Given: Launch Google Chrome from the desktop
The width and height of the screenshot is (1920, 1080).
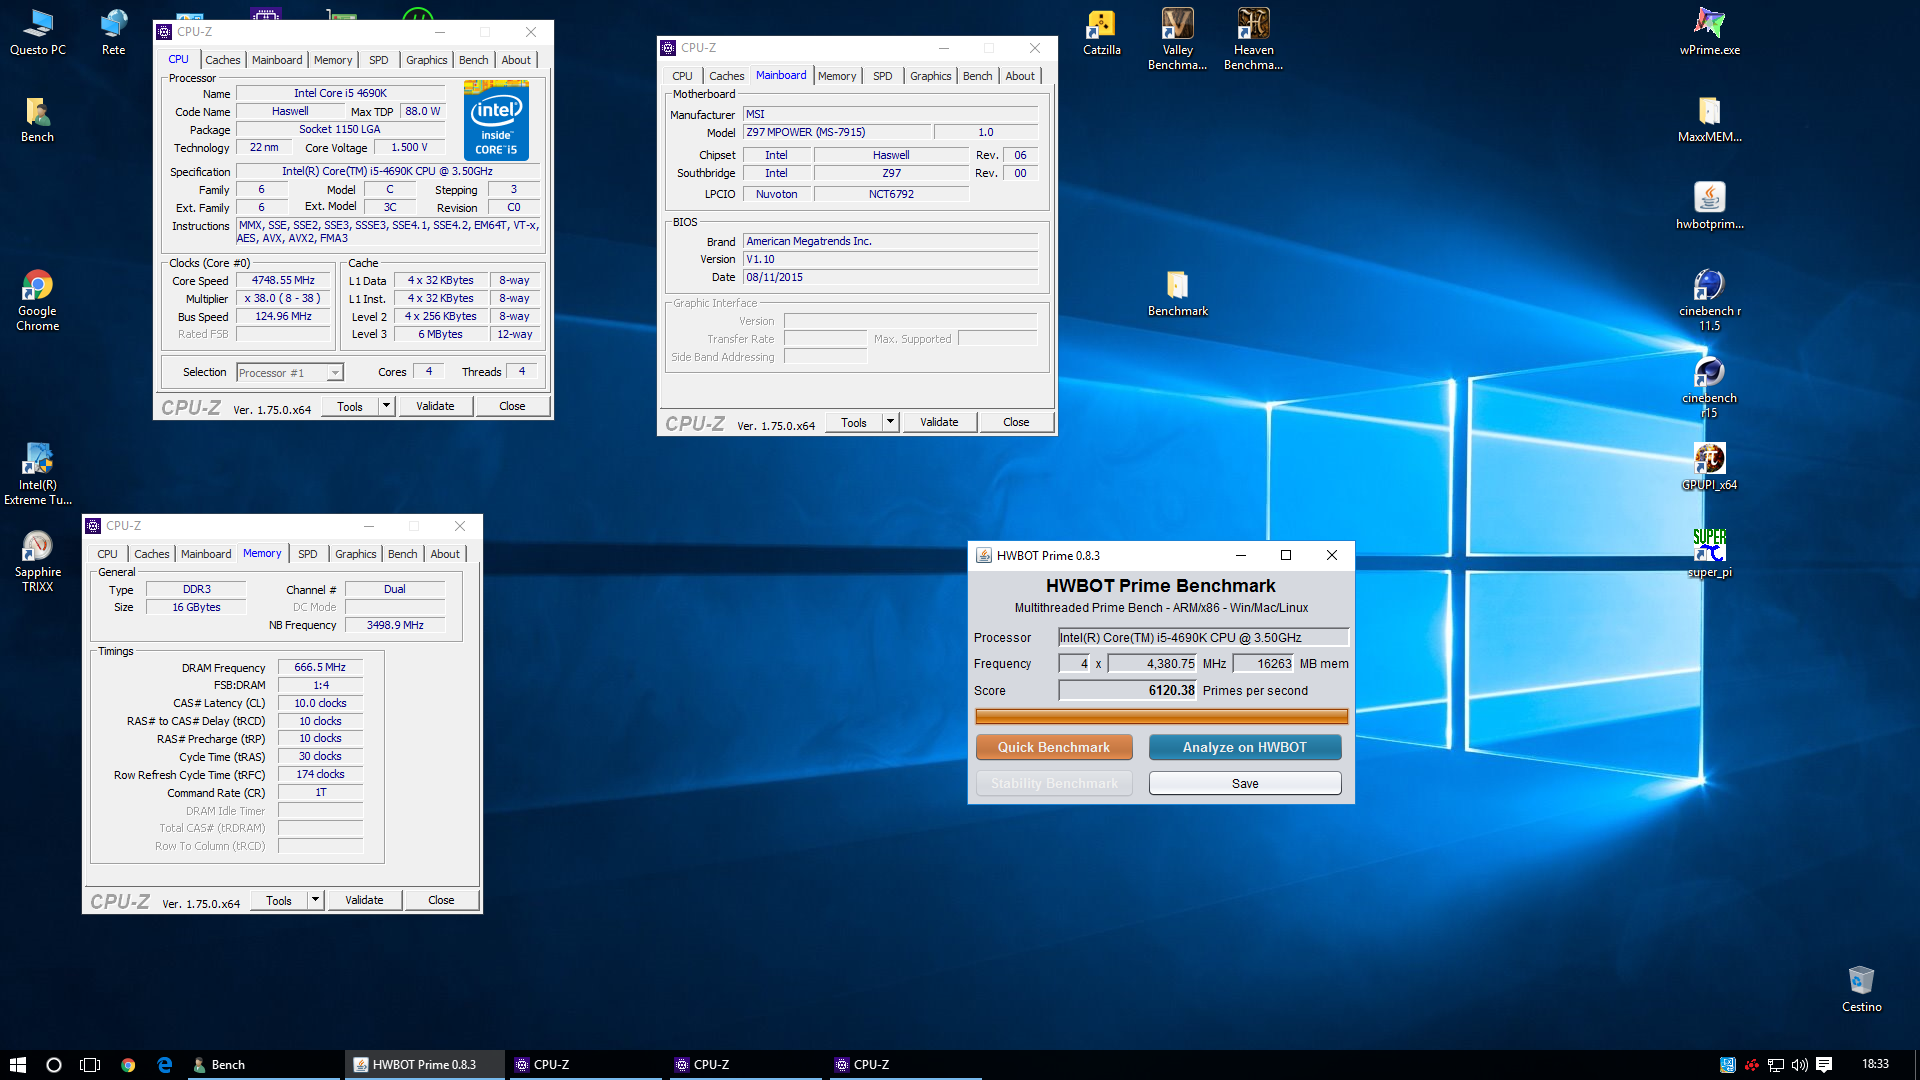Looking at the screenshot, I should [x=38, y=300].
